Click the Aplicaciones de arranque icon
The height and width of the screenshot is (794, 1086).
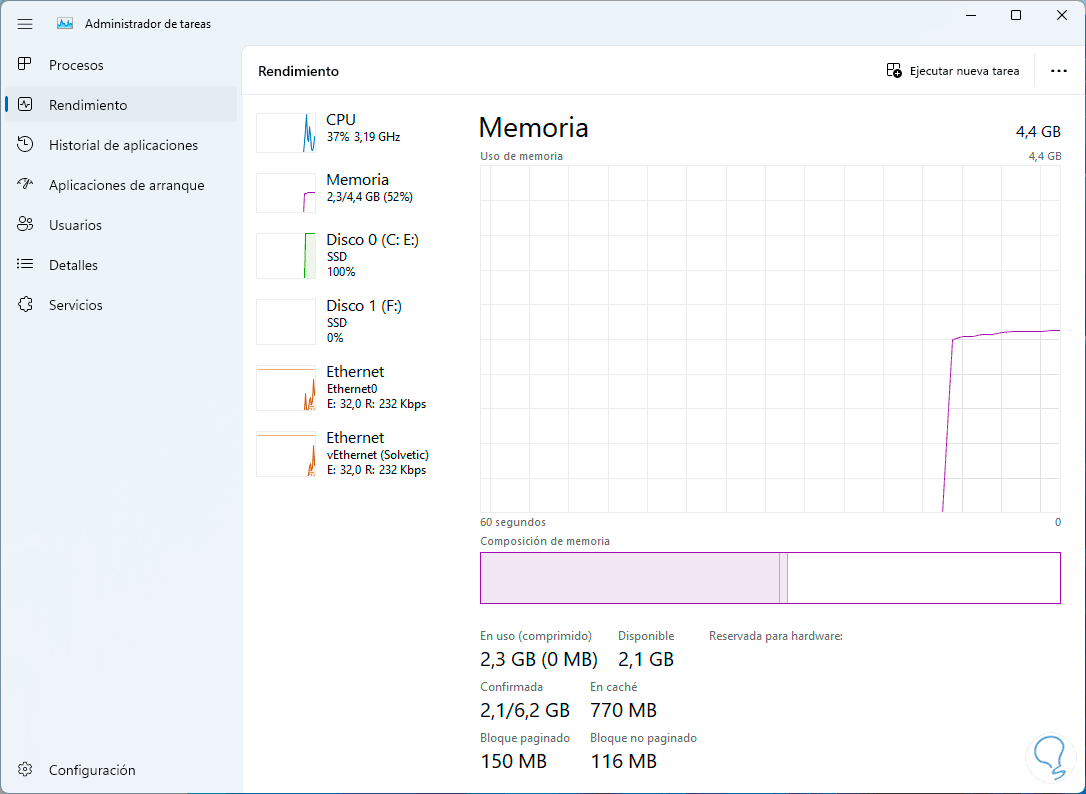click(26, 185)
